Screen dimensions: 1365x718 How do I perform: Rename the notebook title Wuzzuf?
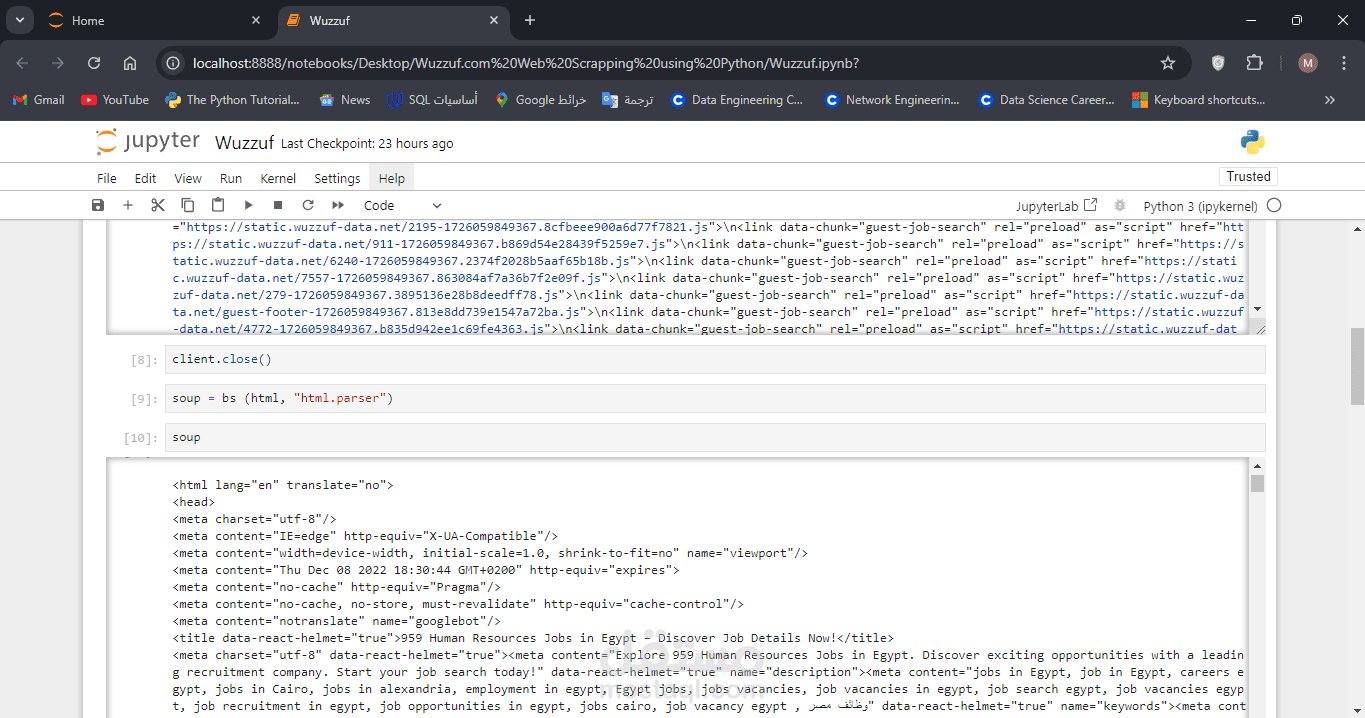[x=244, y=143]
